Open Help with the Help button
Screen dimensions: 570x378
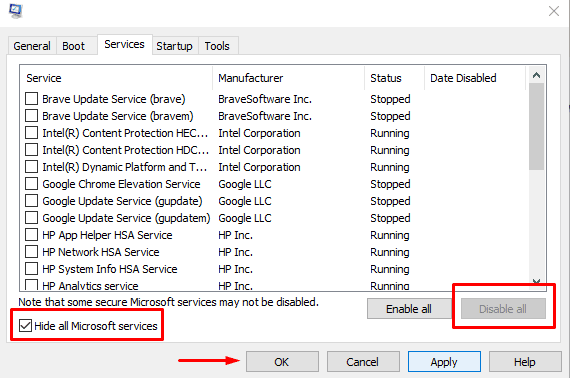tap(525, 362)
